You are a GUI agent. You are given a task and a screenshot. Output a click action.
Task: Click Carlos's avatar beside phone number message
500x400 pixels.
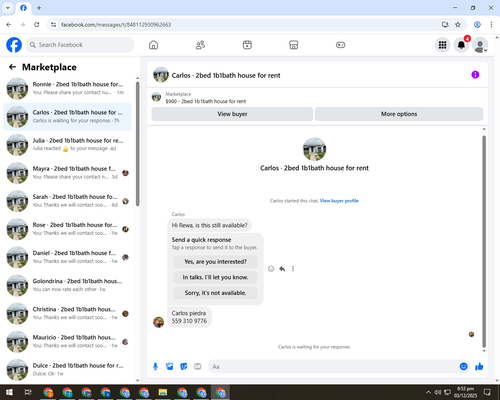tap(158, 322)
